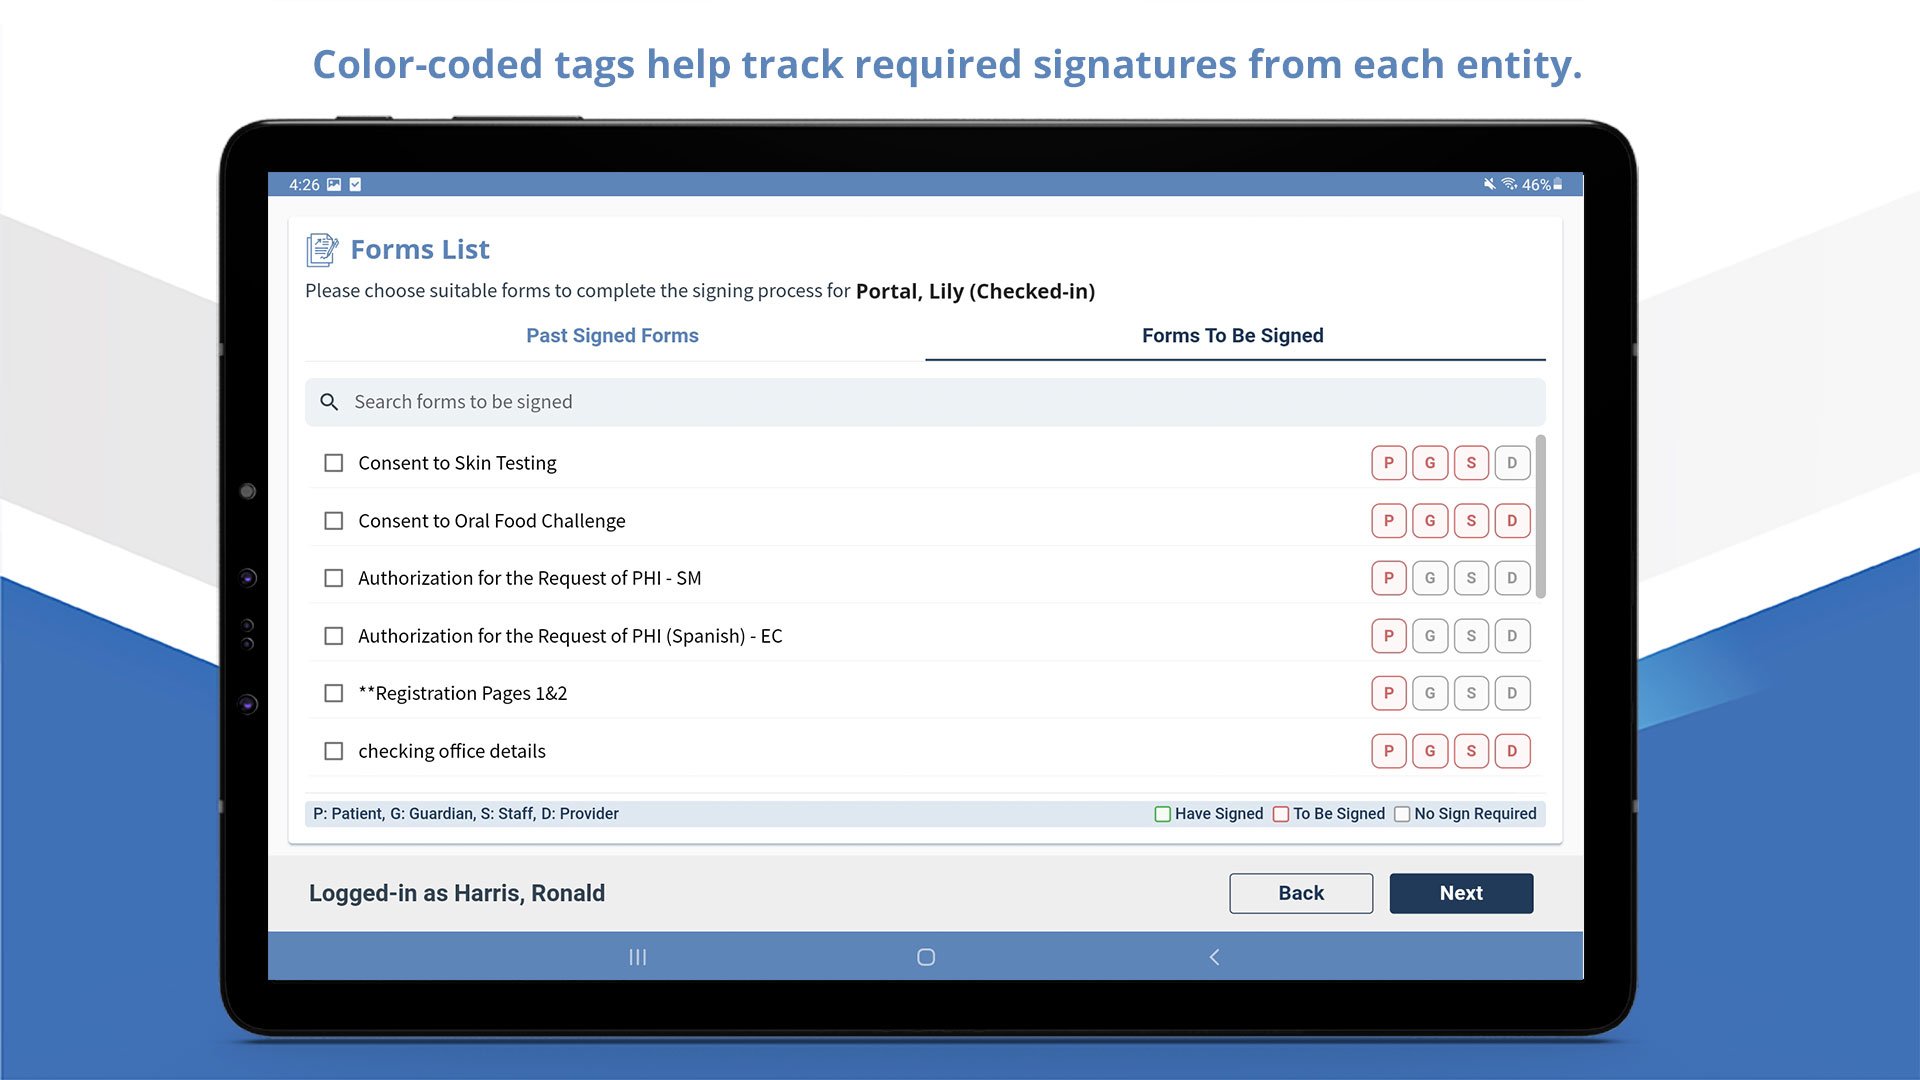Image resolution: width=1920 pixels, height=1080 pixels.
Task: Toggle checkbox for Authorization for Request of PHI - SM
Action: point(334,578)
